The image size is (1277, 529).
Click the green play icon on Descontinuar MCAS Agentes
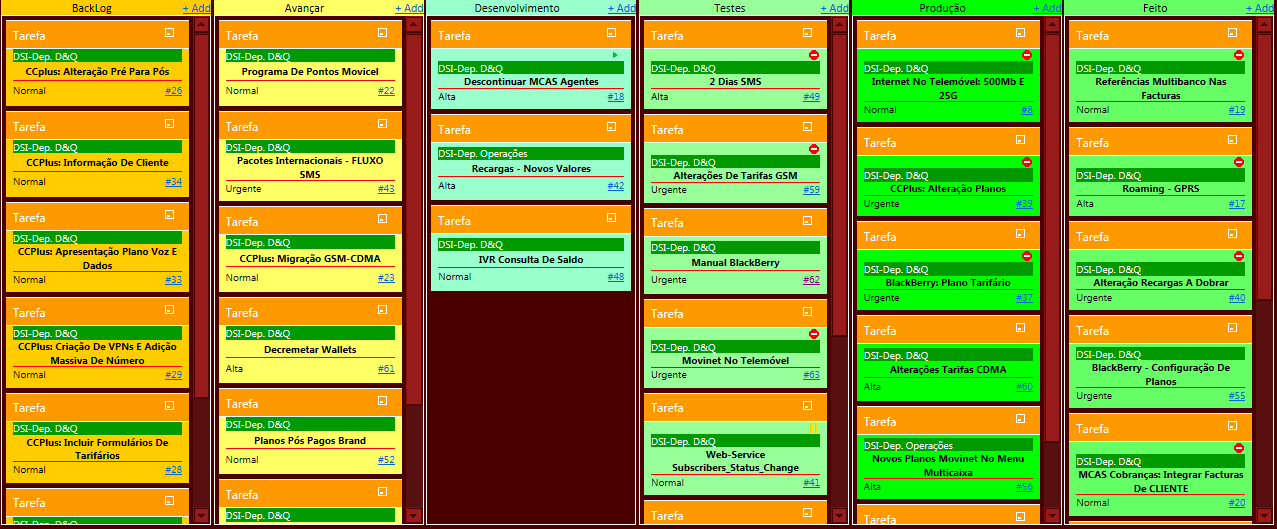615,55
